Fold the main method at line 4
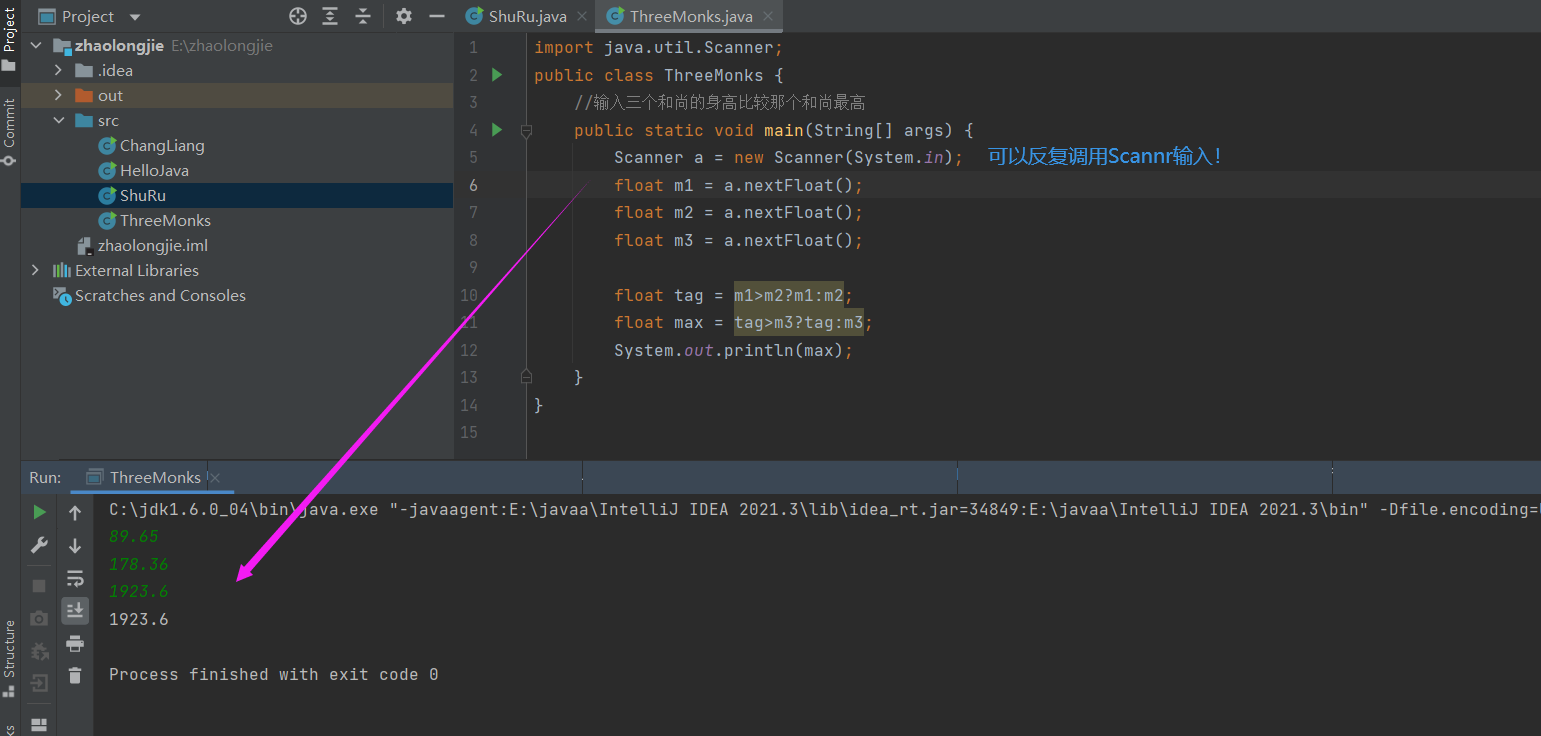1541x736 pixels. coord(526,130)
